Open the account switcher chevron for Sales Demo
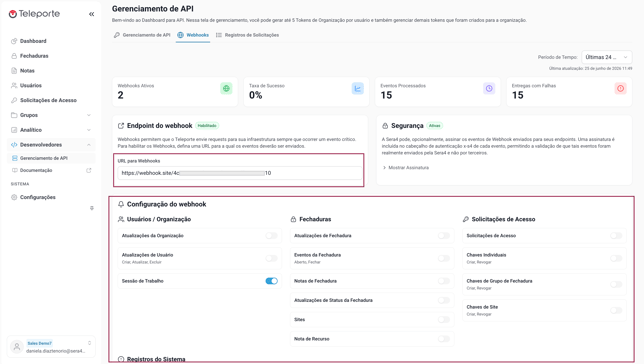 point(89,343)
